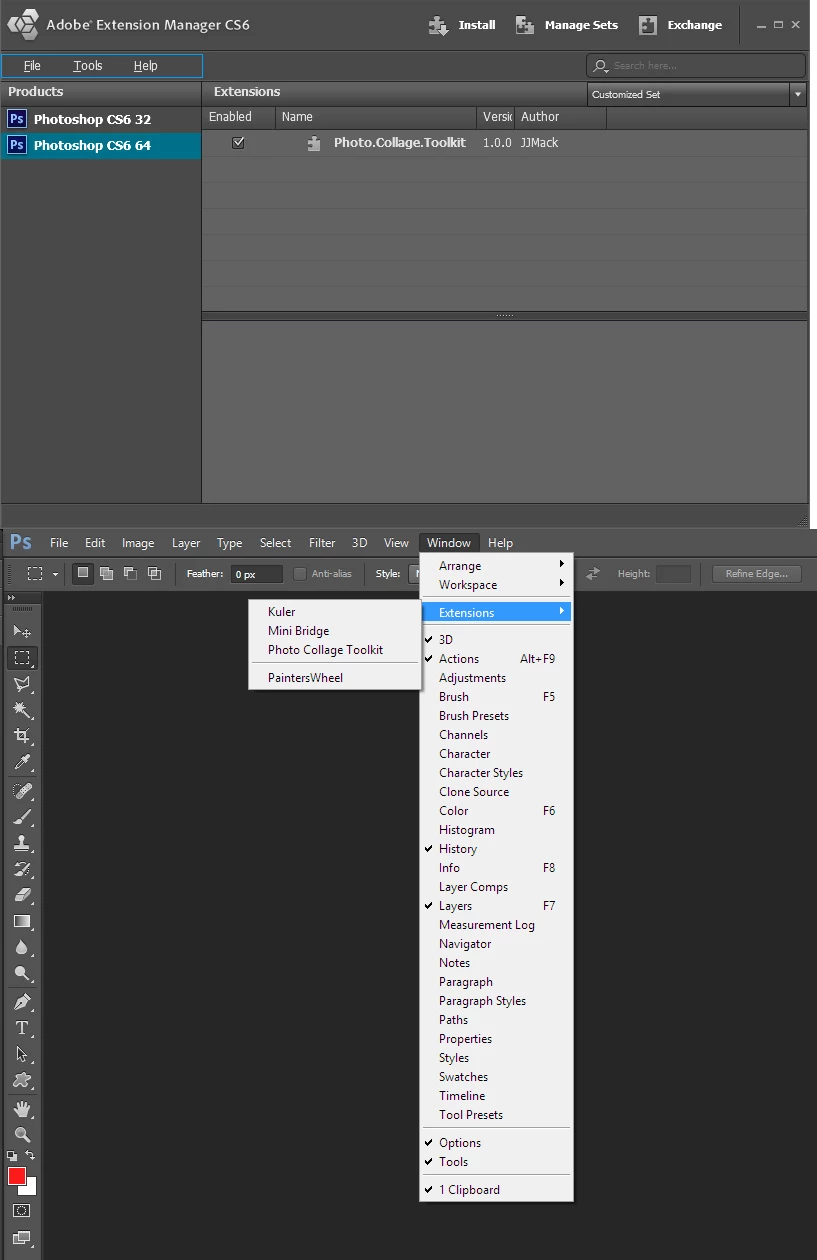Open Extension Manager File menu
817x1260 pixels.
[32, 66]
